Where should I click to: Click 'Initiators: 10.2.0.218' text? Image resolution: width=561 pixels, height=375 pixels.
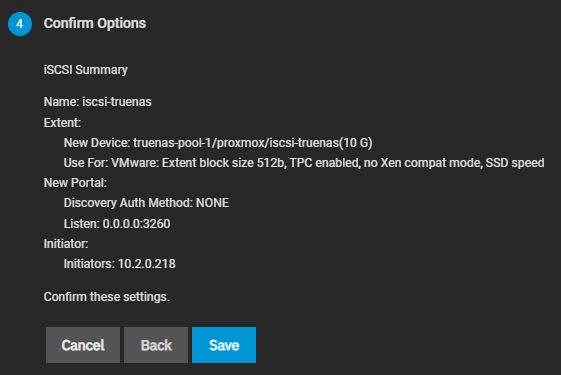[119, 264]
